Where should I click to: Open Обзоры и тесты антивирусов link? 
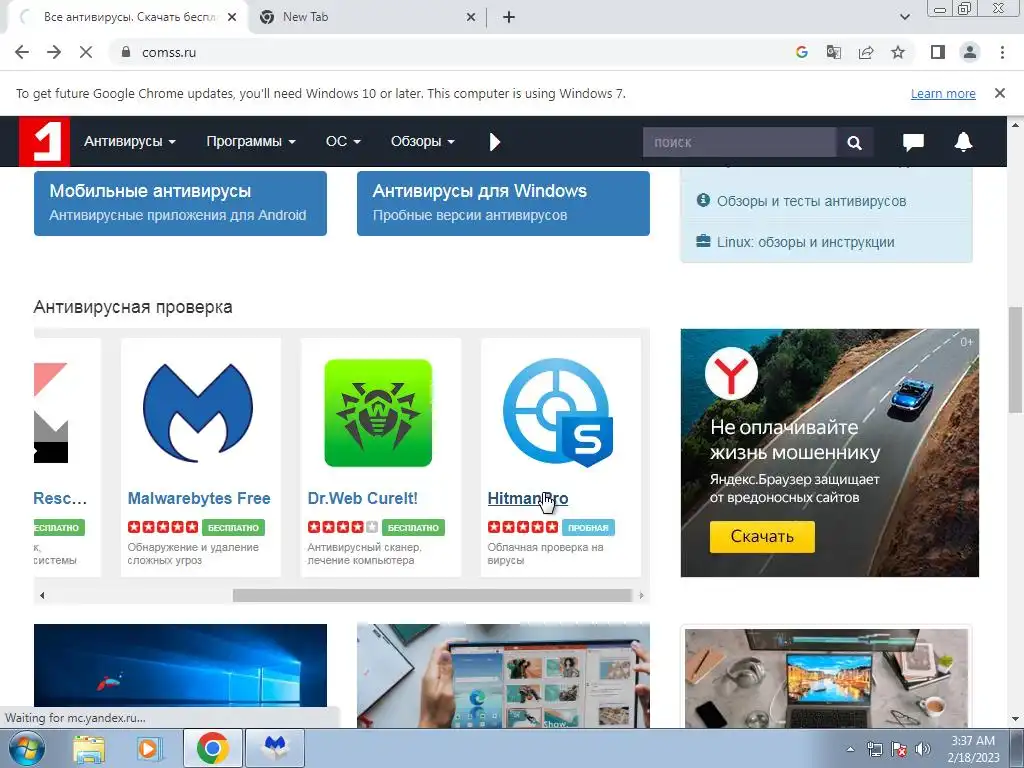(x=811, y=201)
